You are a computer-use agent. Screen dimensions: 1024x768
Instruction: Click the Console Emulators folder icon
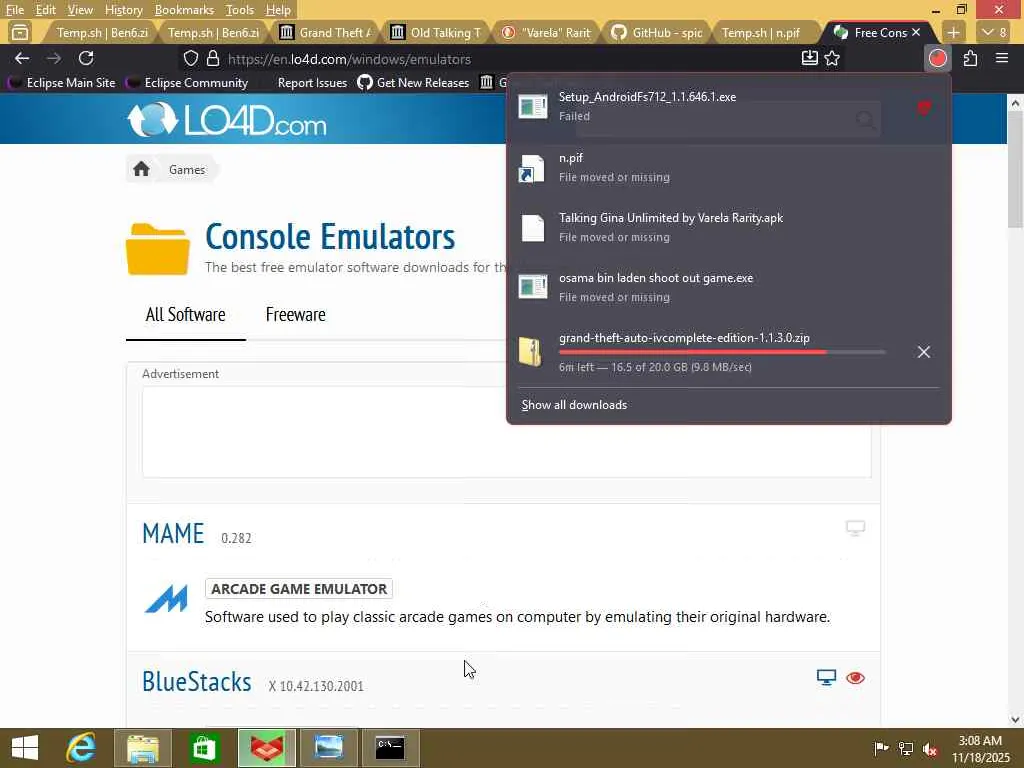(x=157, y=249)
